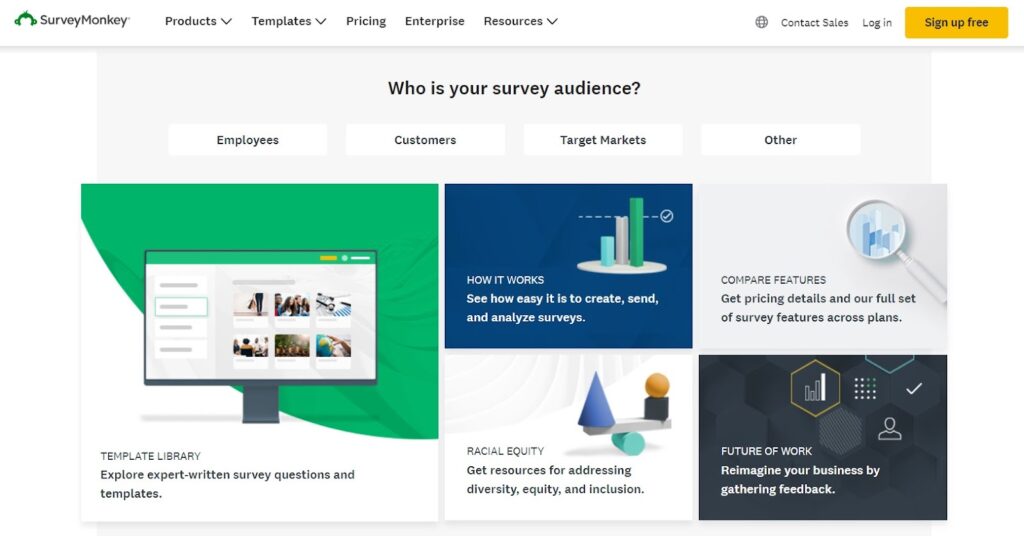Select the Customers audience option

coord(425,140)
